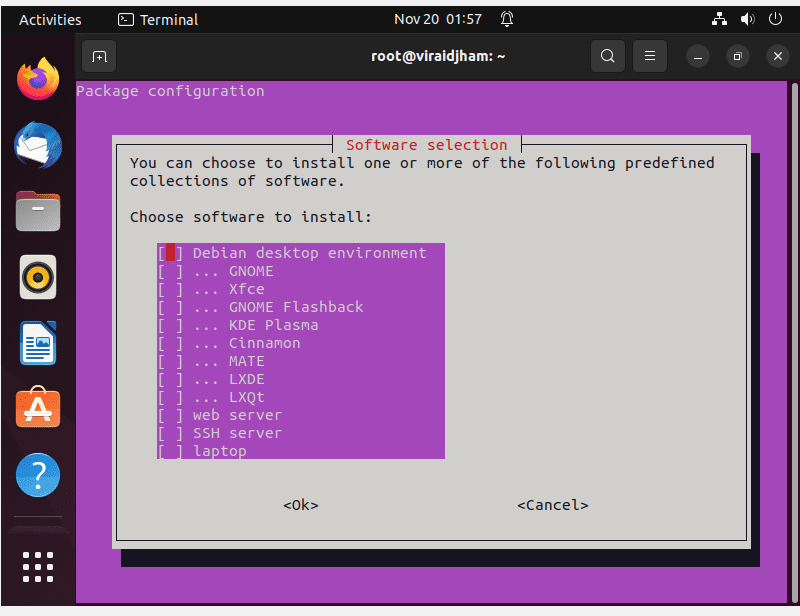Click the Software selection heading
This screenshot has height=616, width=800.
[x=427, y=145]
